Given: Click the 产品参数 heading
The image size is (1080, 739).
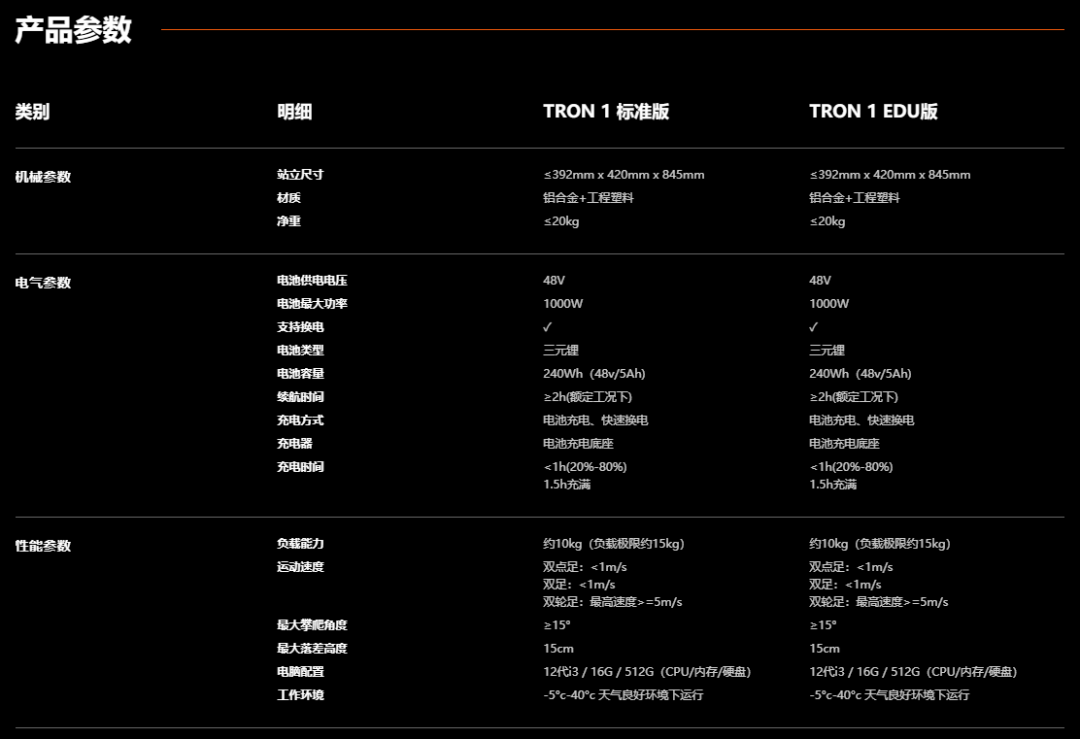Looking at the screenshot, I should (x=73, y=30).
